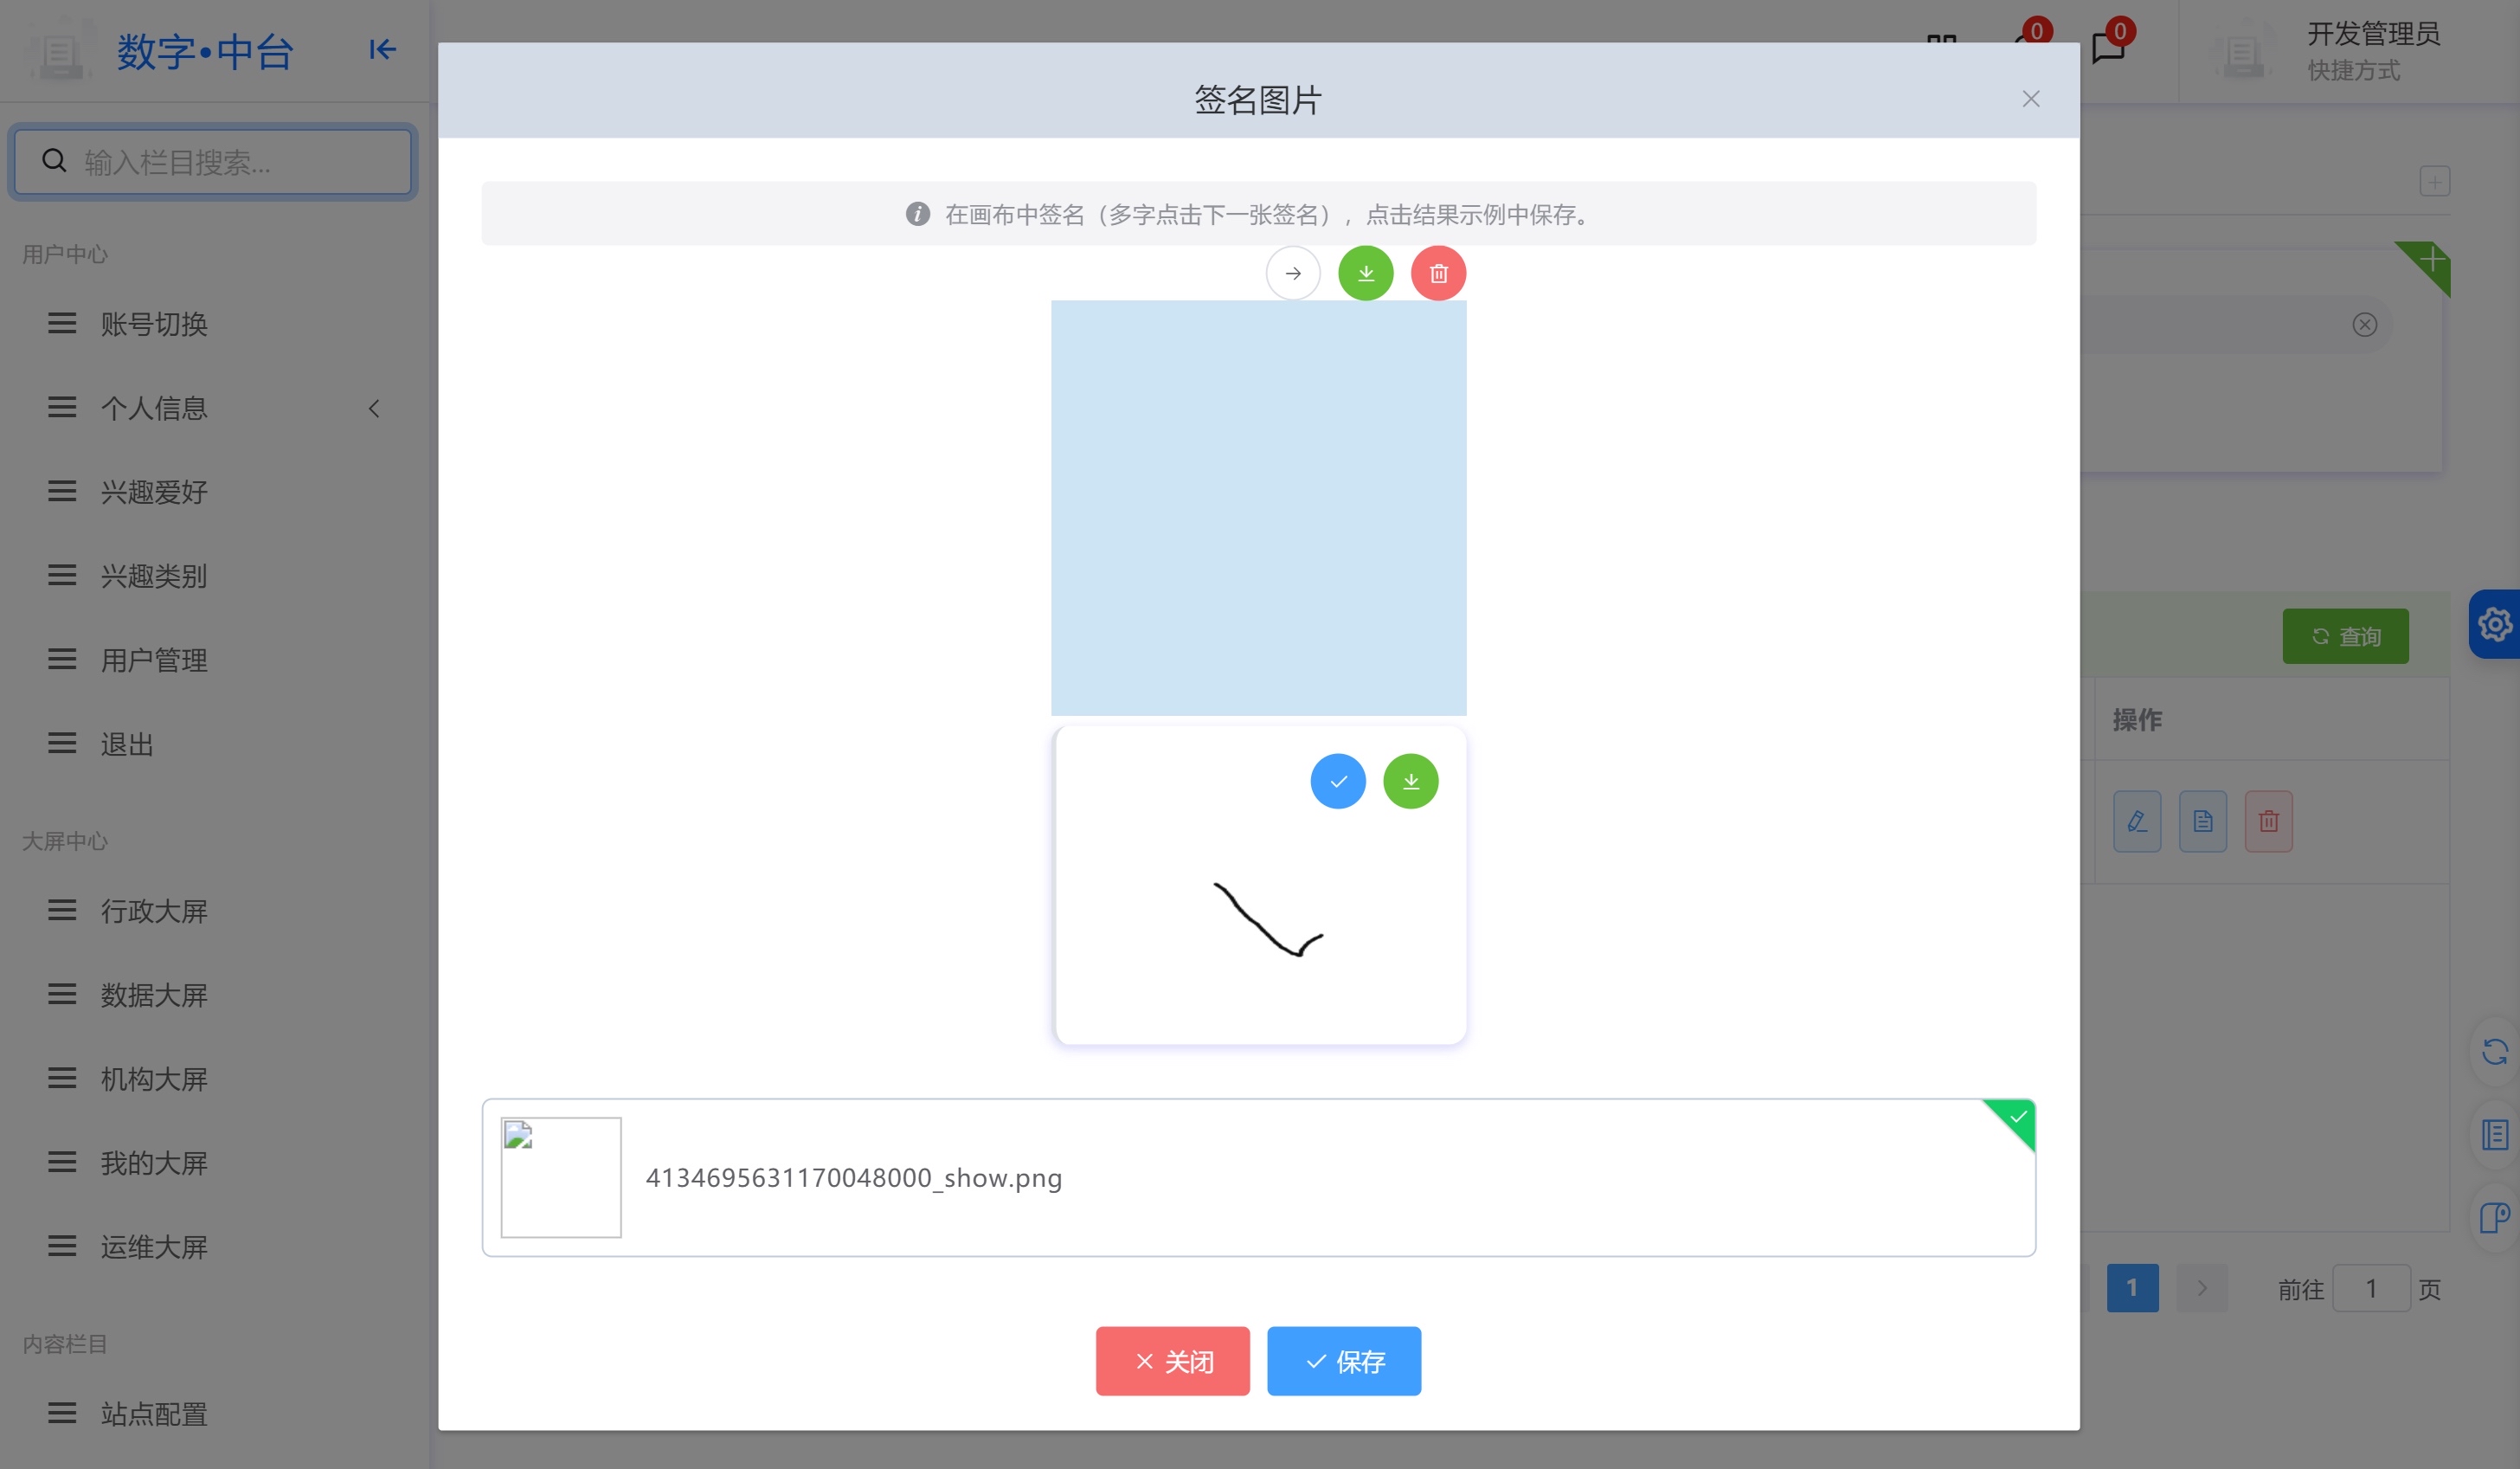Close the 签名图片 dialog with the X
The width and height of the screenshot is (2520, 1469).
pyautogui.click(x=2031, y=99)
